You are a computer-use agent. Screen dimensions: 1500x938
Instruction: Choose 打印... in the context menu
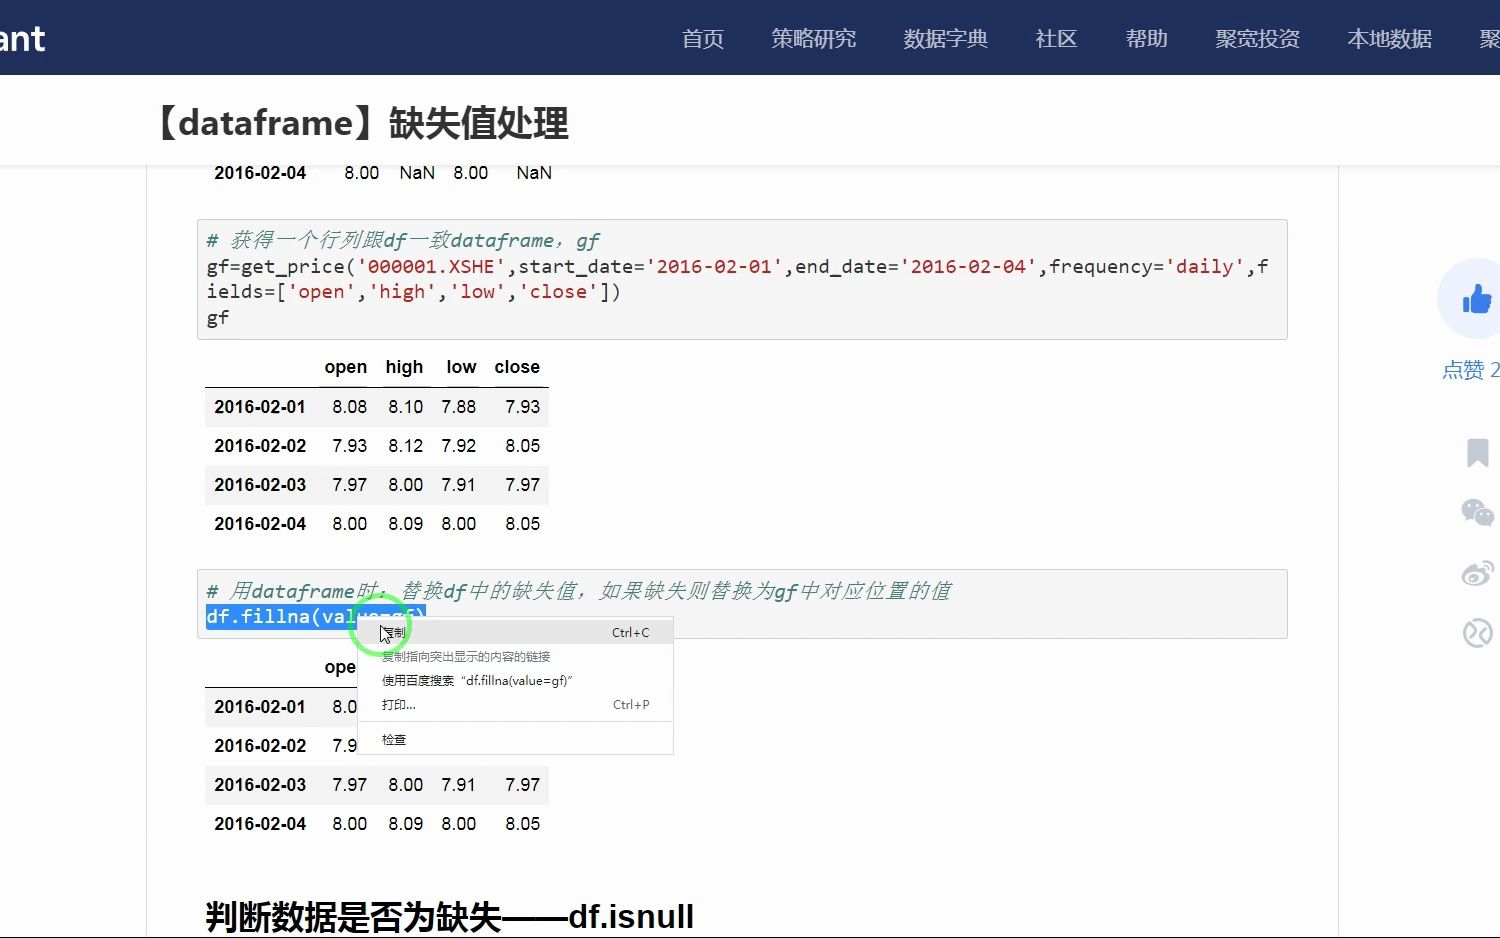coord(515,705)
